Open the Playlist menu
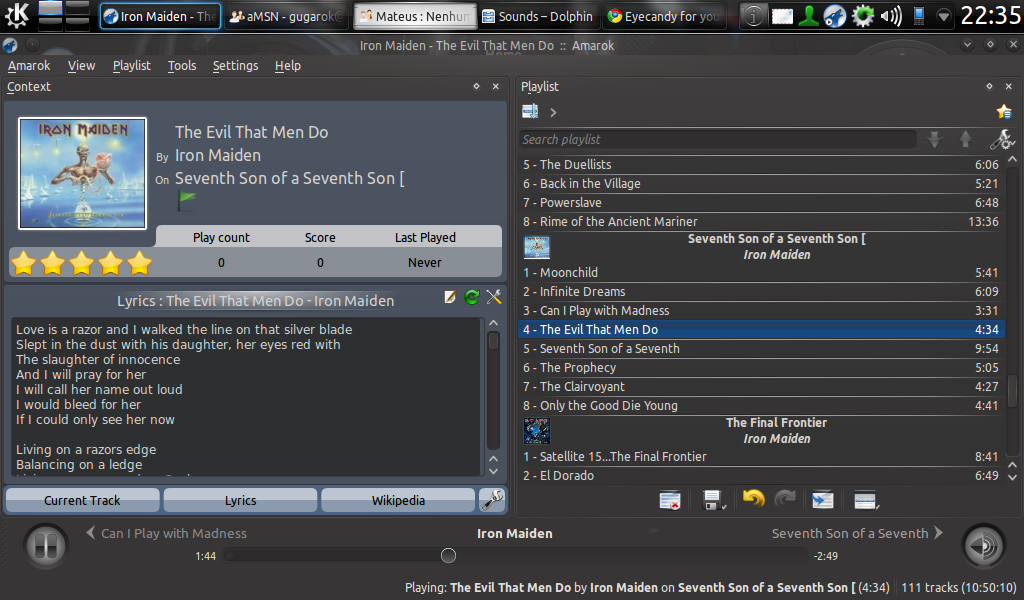This screenshot has width=1024, height=600. coord(131,65)
